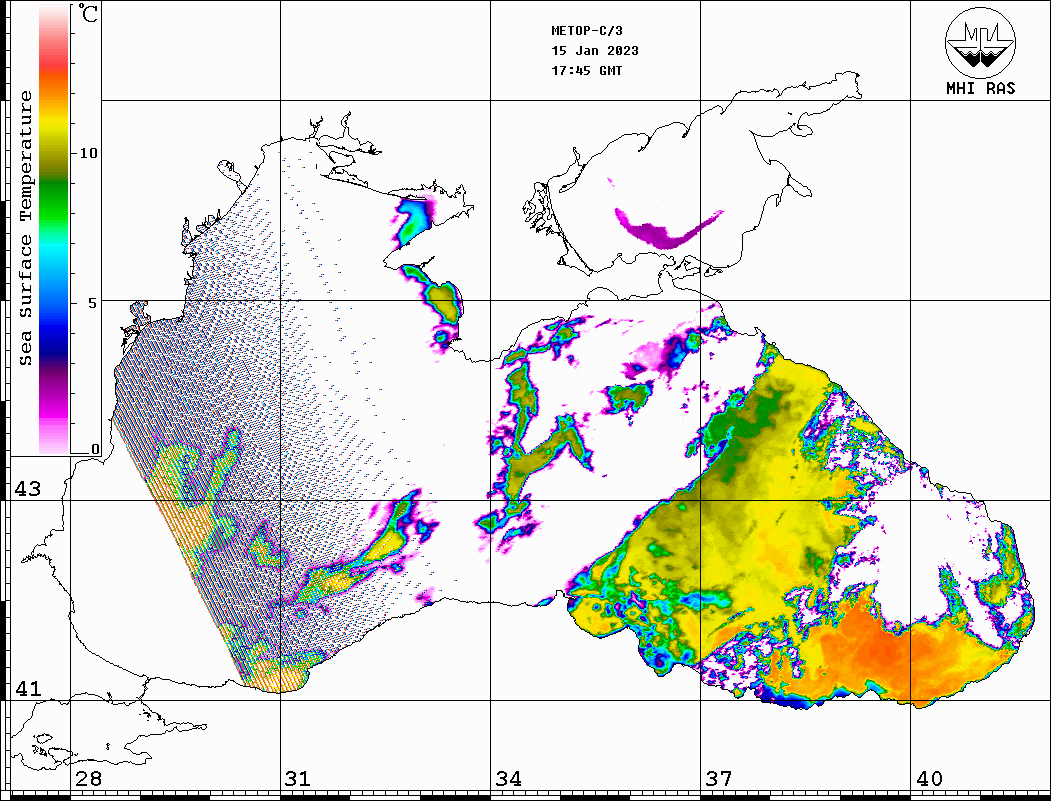Click latitude label 41
Screen dimensions: 1051x801
[27, 688]
